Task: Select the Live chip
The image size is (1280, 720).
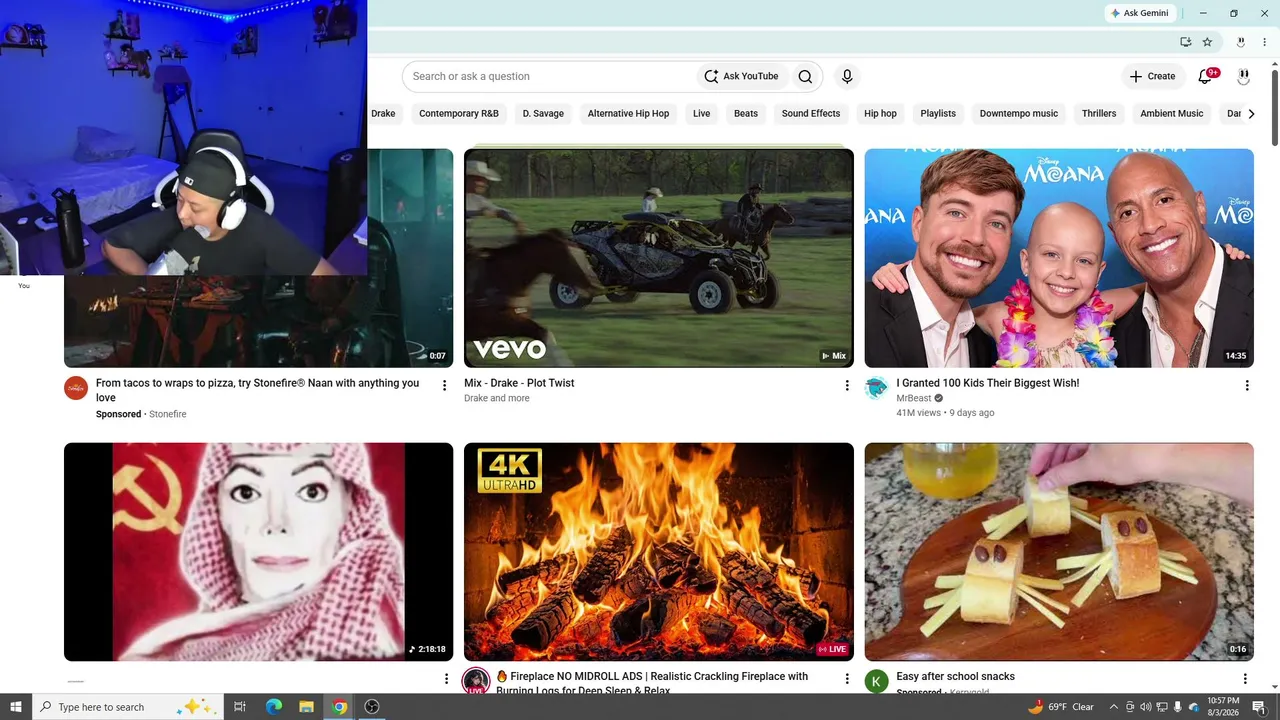Action: click(702, 114)
